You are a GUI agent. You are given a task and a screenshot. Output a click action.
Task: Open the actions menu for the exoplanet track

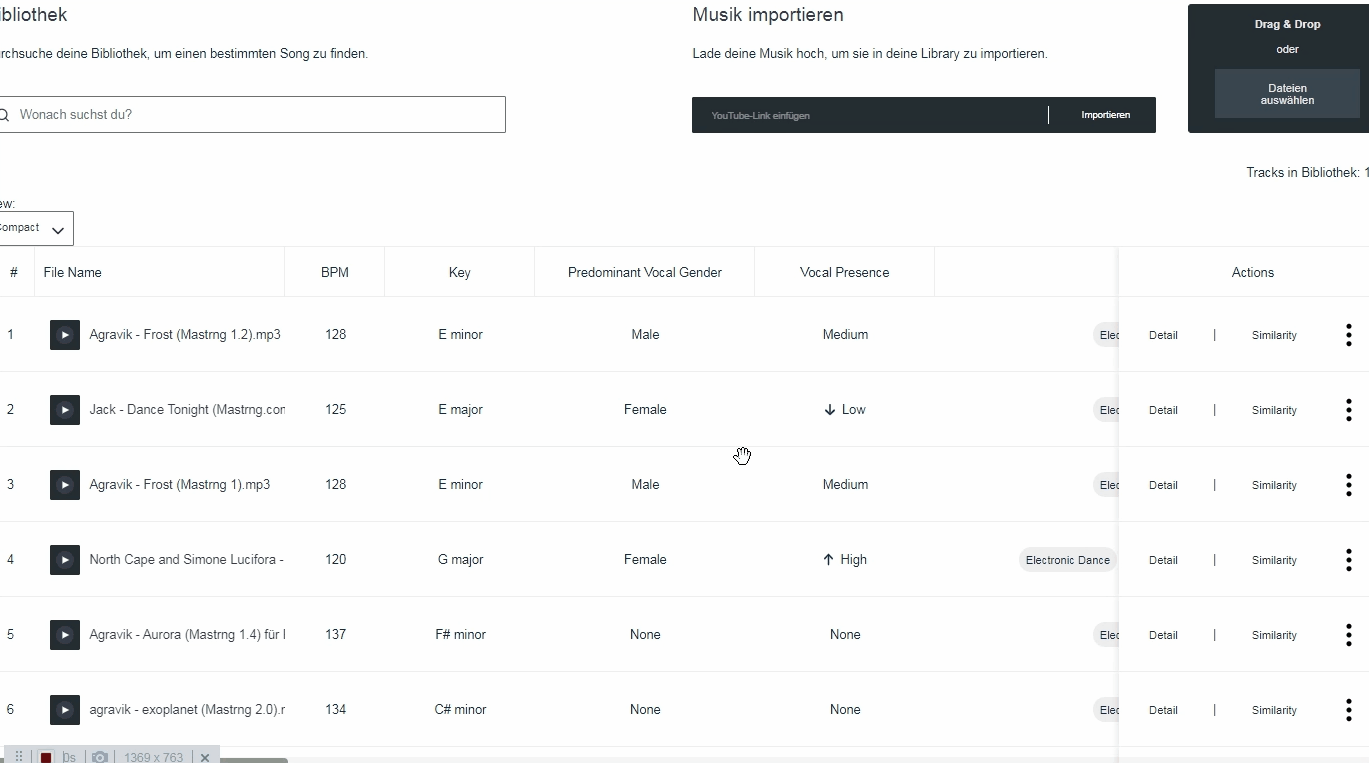pyautogui.click(x=1348, y=710)
